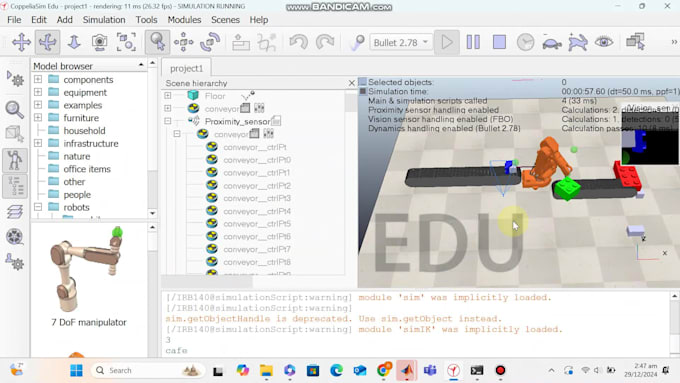Pause the running simulation

(473, 43)
